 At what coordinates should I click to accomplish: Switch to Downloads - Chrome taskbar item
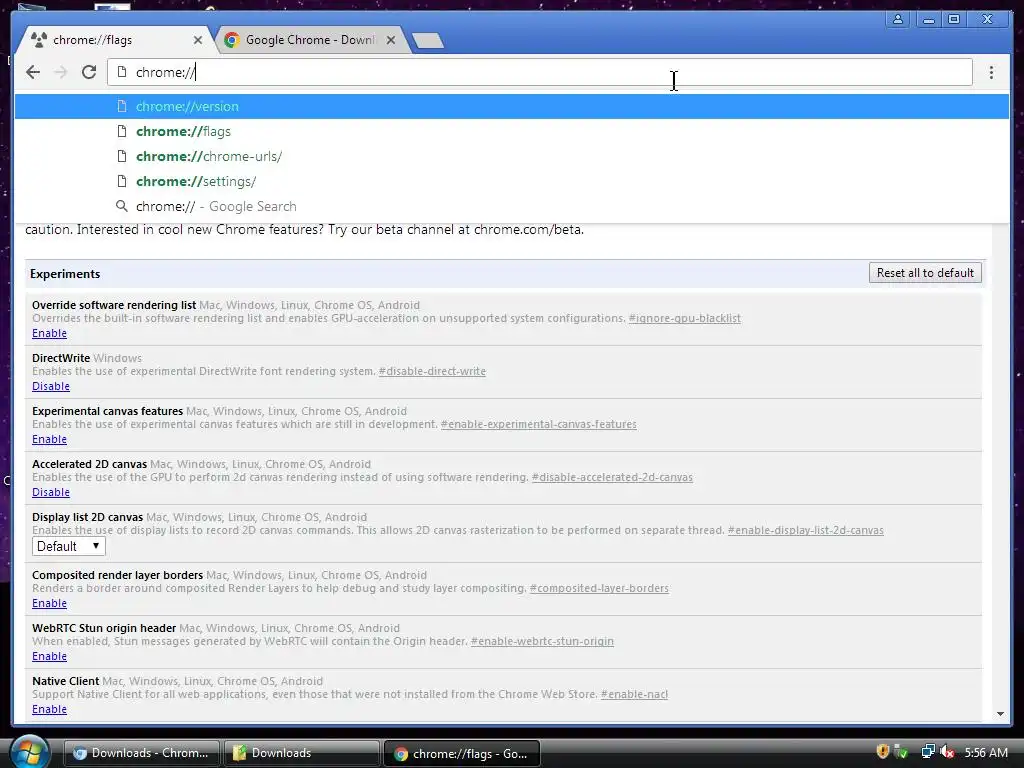[x=142, y=753]
